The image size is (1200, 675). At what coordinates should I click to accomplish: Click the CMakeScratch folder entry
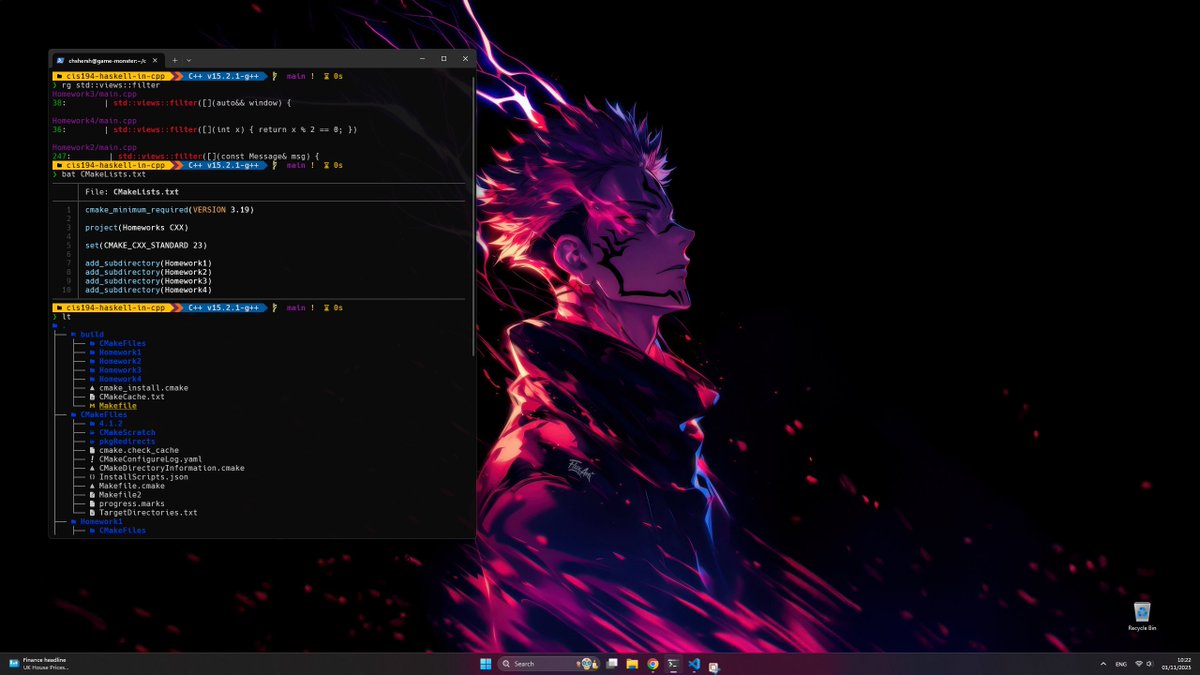point(127,432)
